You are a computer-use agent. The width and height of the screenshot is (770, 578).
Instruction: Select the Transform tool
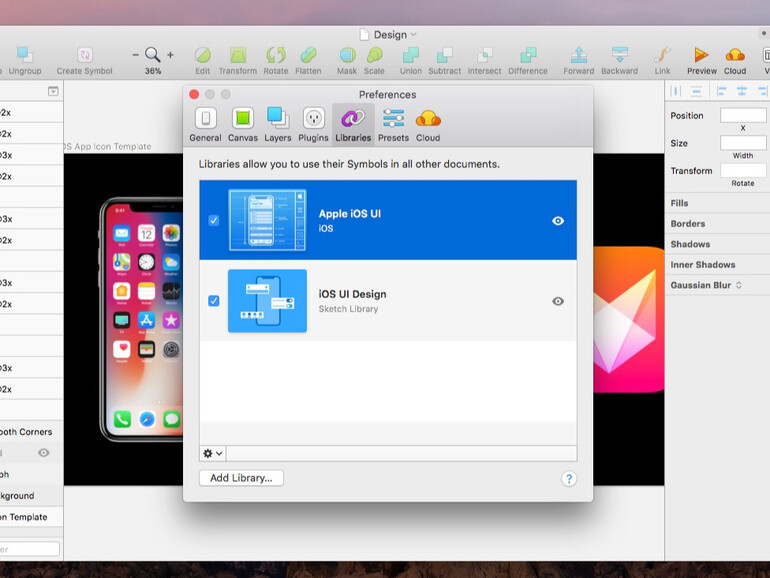tap(238, 55)
